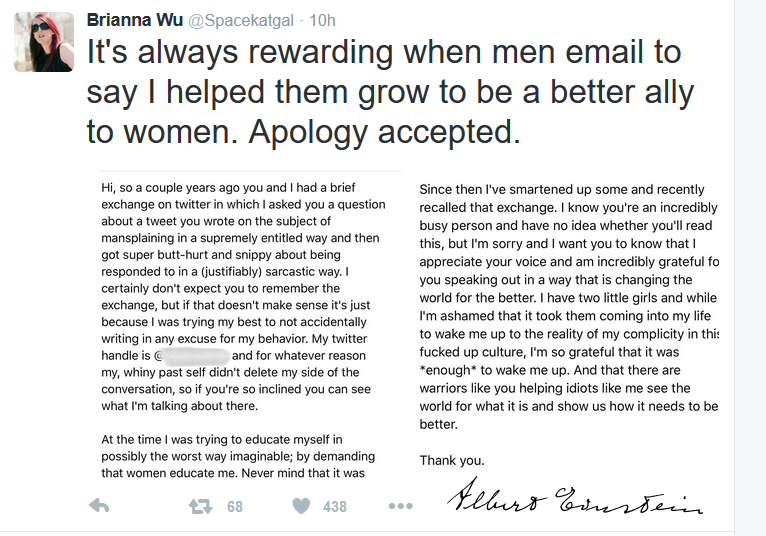The width and height of the screenshot is (766, 536).
Task: Click the 10h timestamp link
Action: [322, 20]
